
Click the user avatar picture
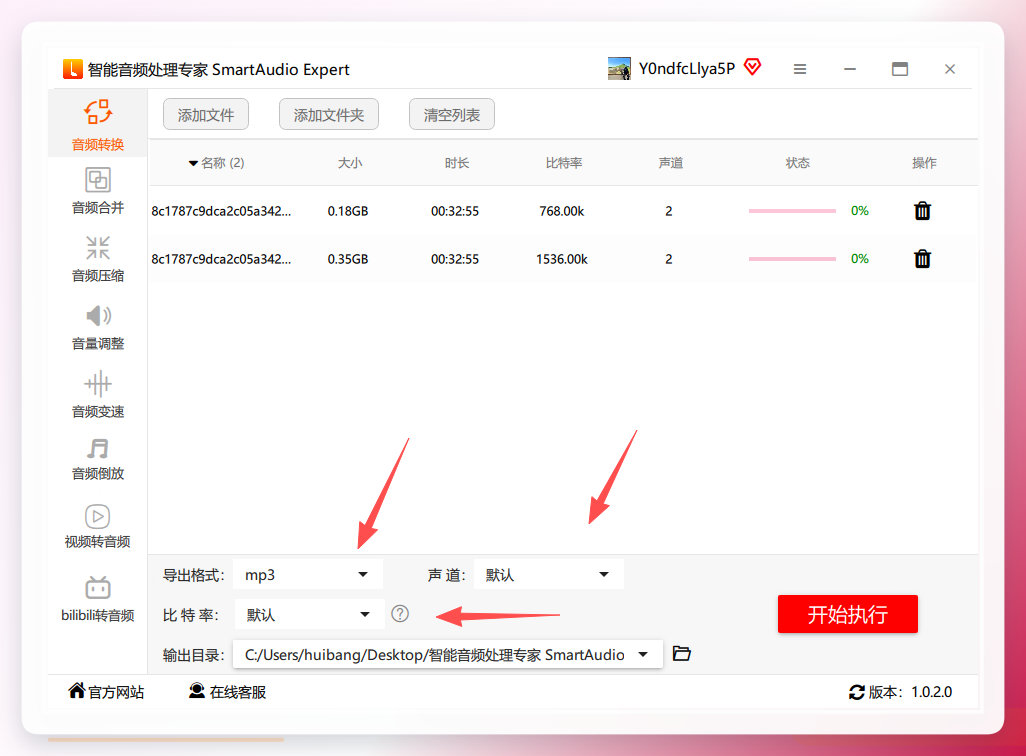[x=619, y=69]
